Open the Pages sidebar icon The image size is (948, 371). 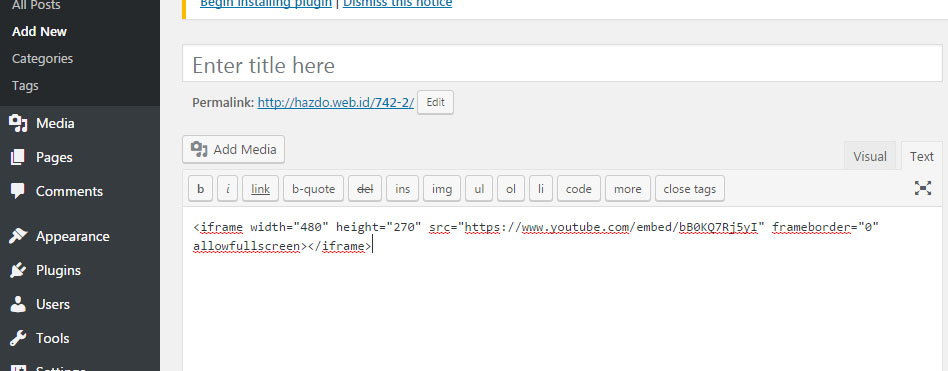[18, 157]
